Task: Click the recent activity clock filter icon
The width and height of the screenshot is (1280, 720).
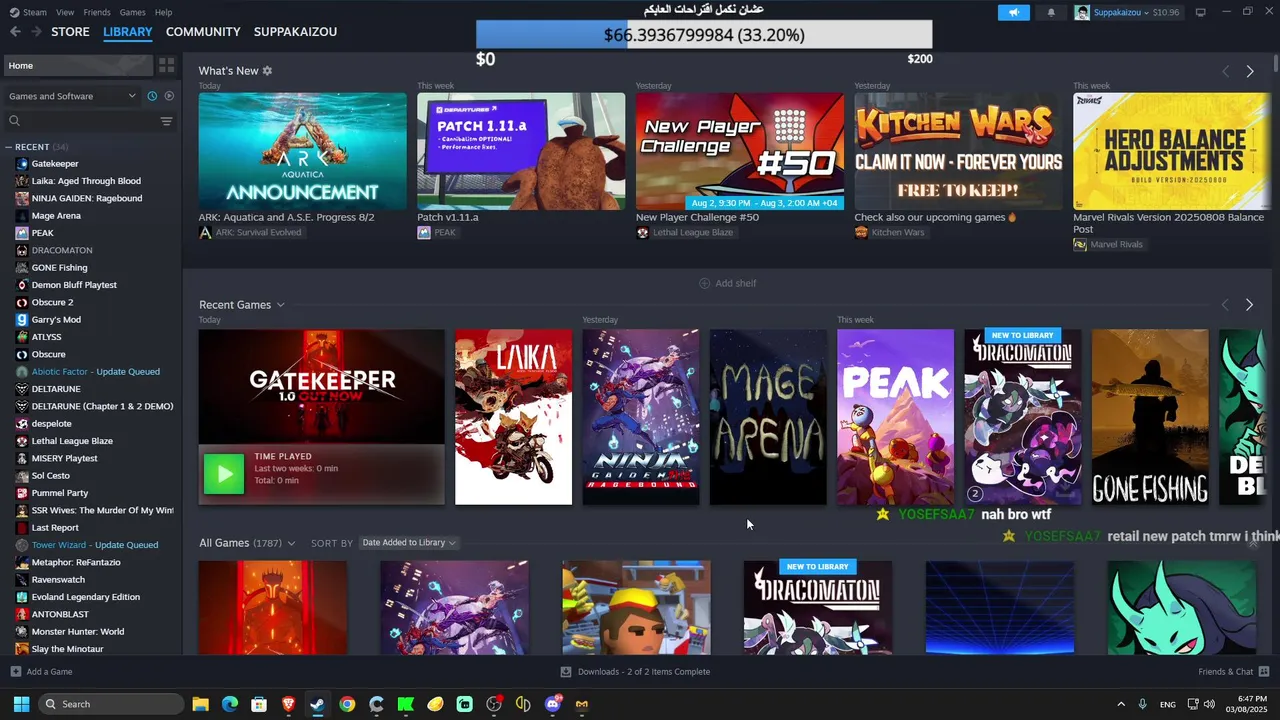Action: tap(152, 96)
